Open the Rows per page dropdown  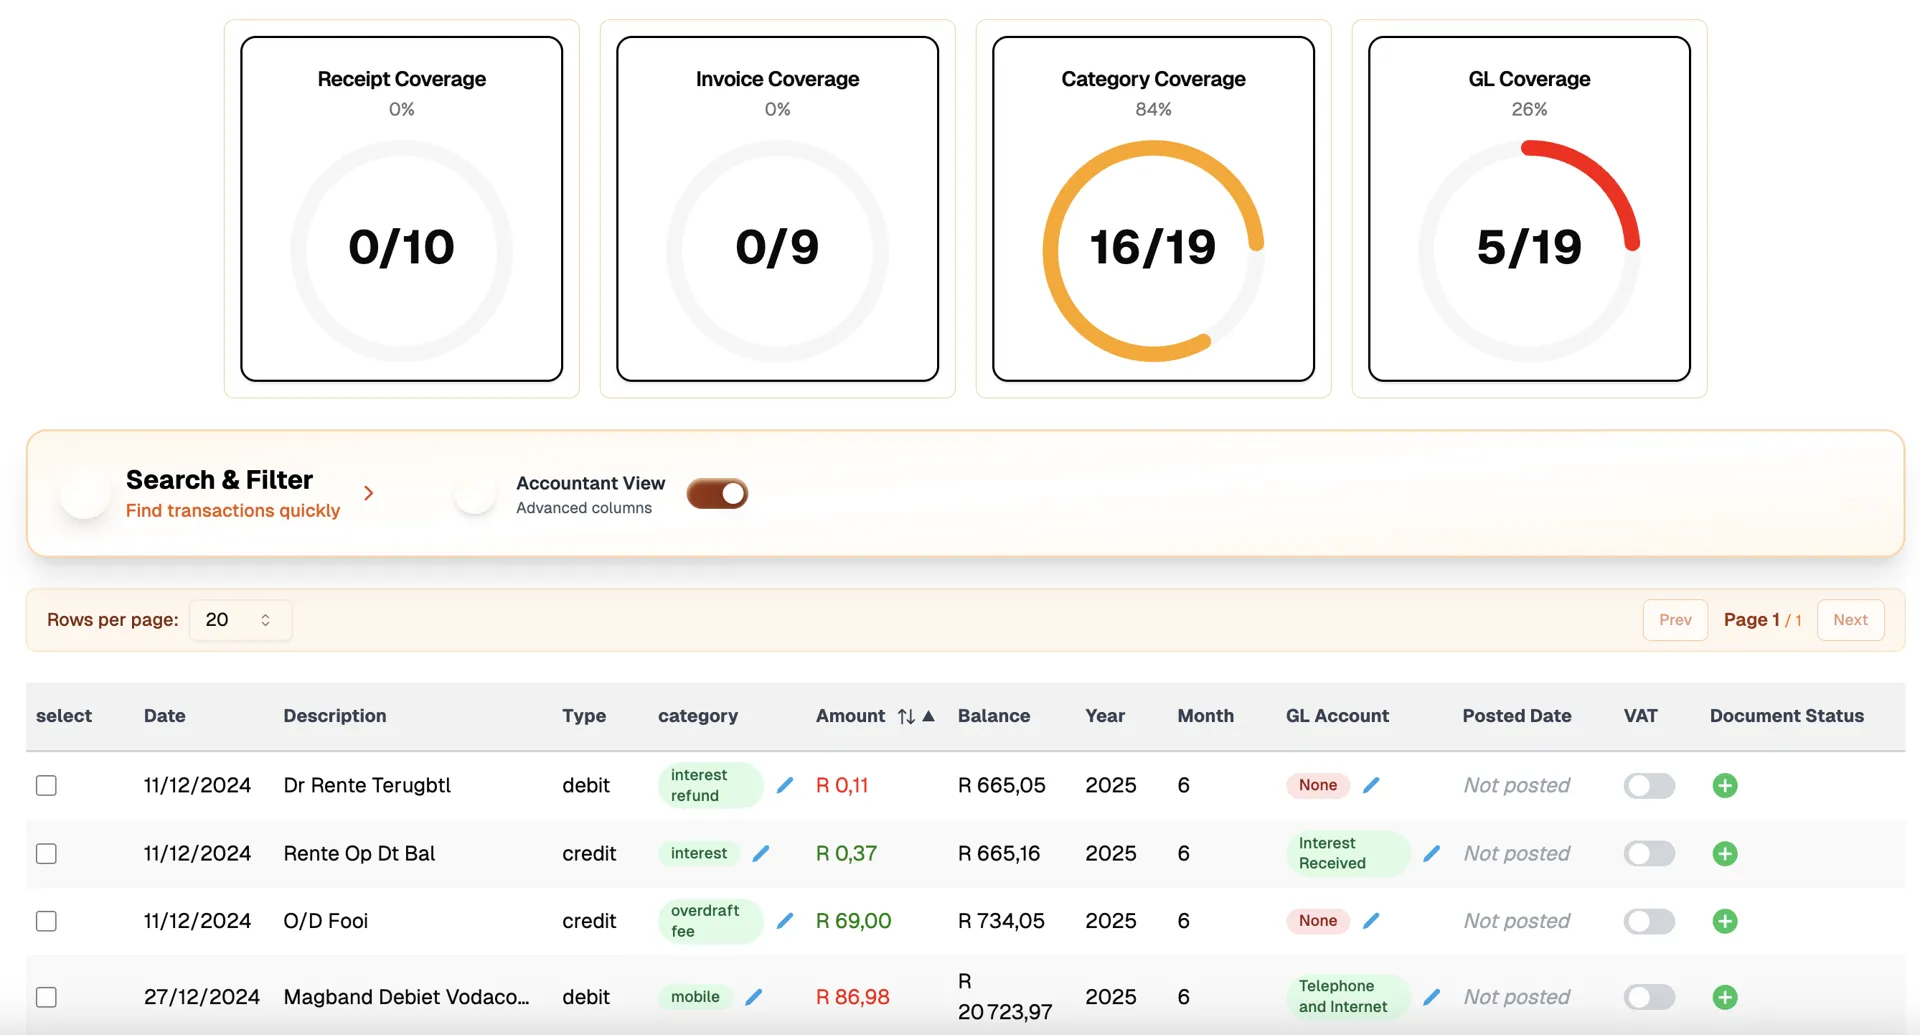tap(240, 620)
